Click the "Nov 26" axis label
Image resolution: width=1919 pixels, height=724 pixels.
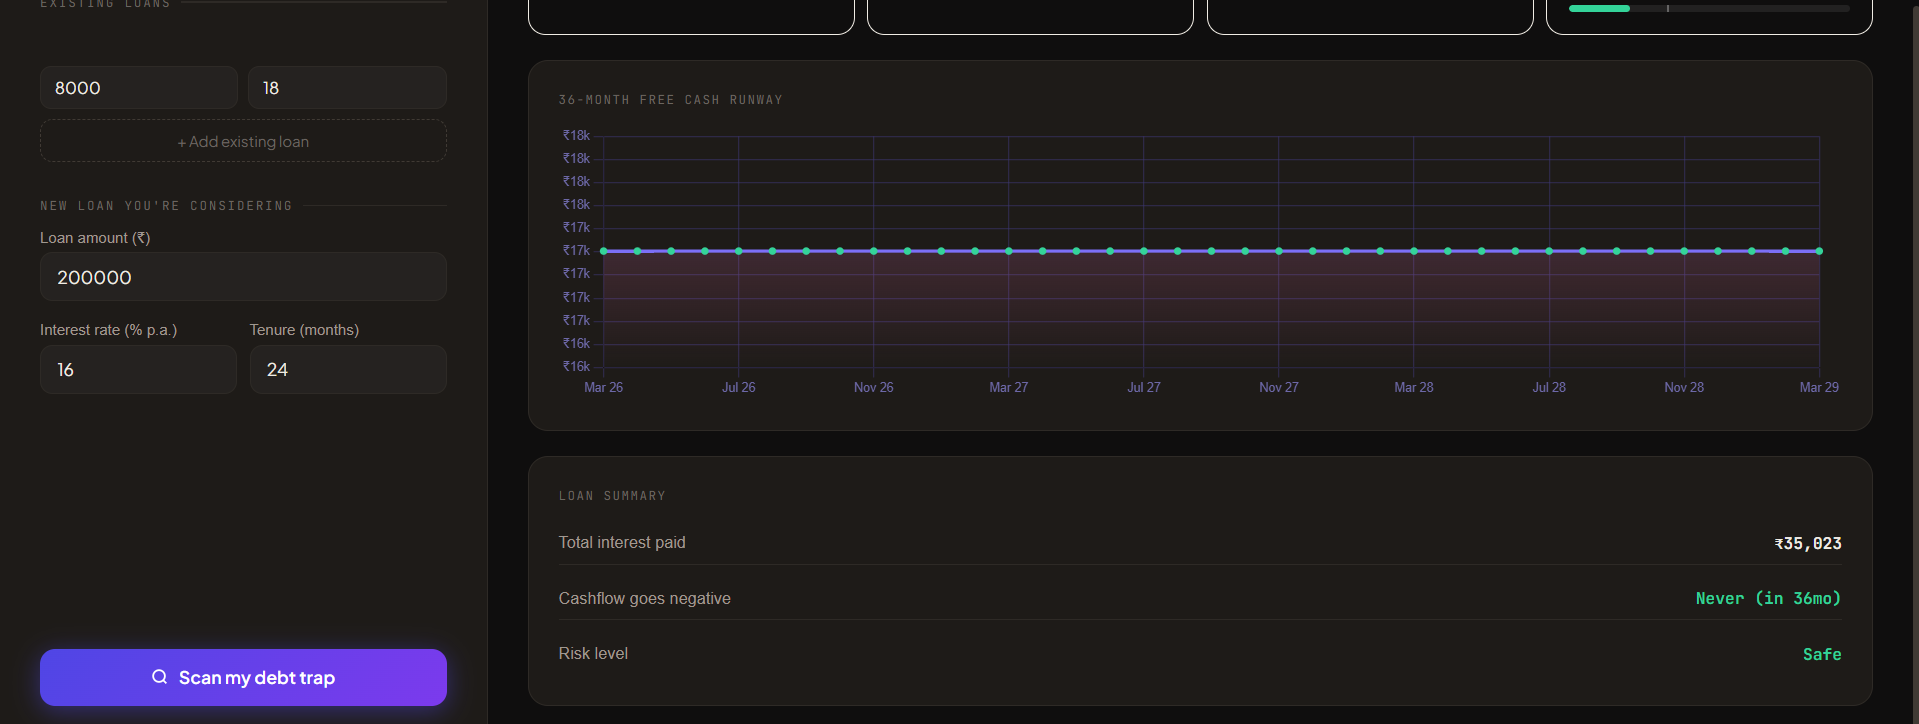(x=874, y=387)
